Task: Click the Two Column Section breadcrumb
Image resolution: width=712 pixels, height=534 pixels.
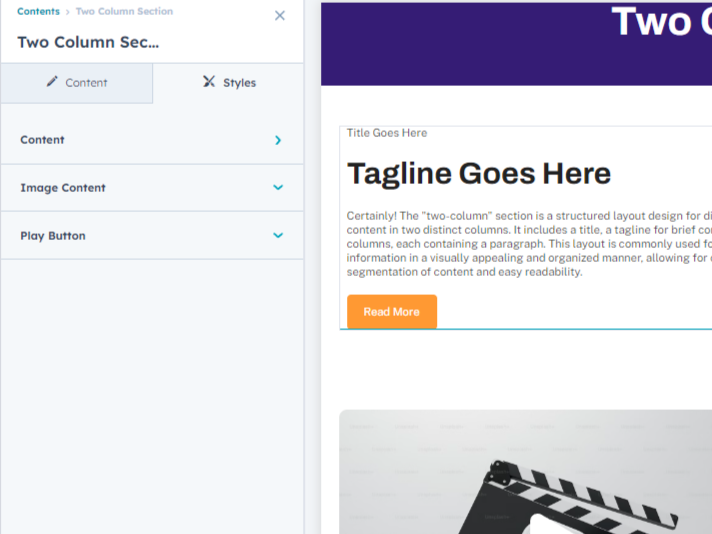Action: coord(124,12)
